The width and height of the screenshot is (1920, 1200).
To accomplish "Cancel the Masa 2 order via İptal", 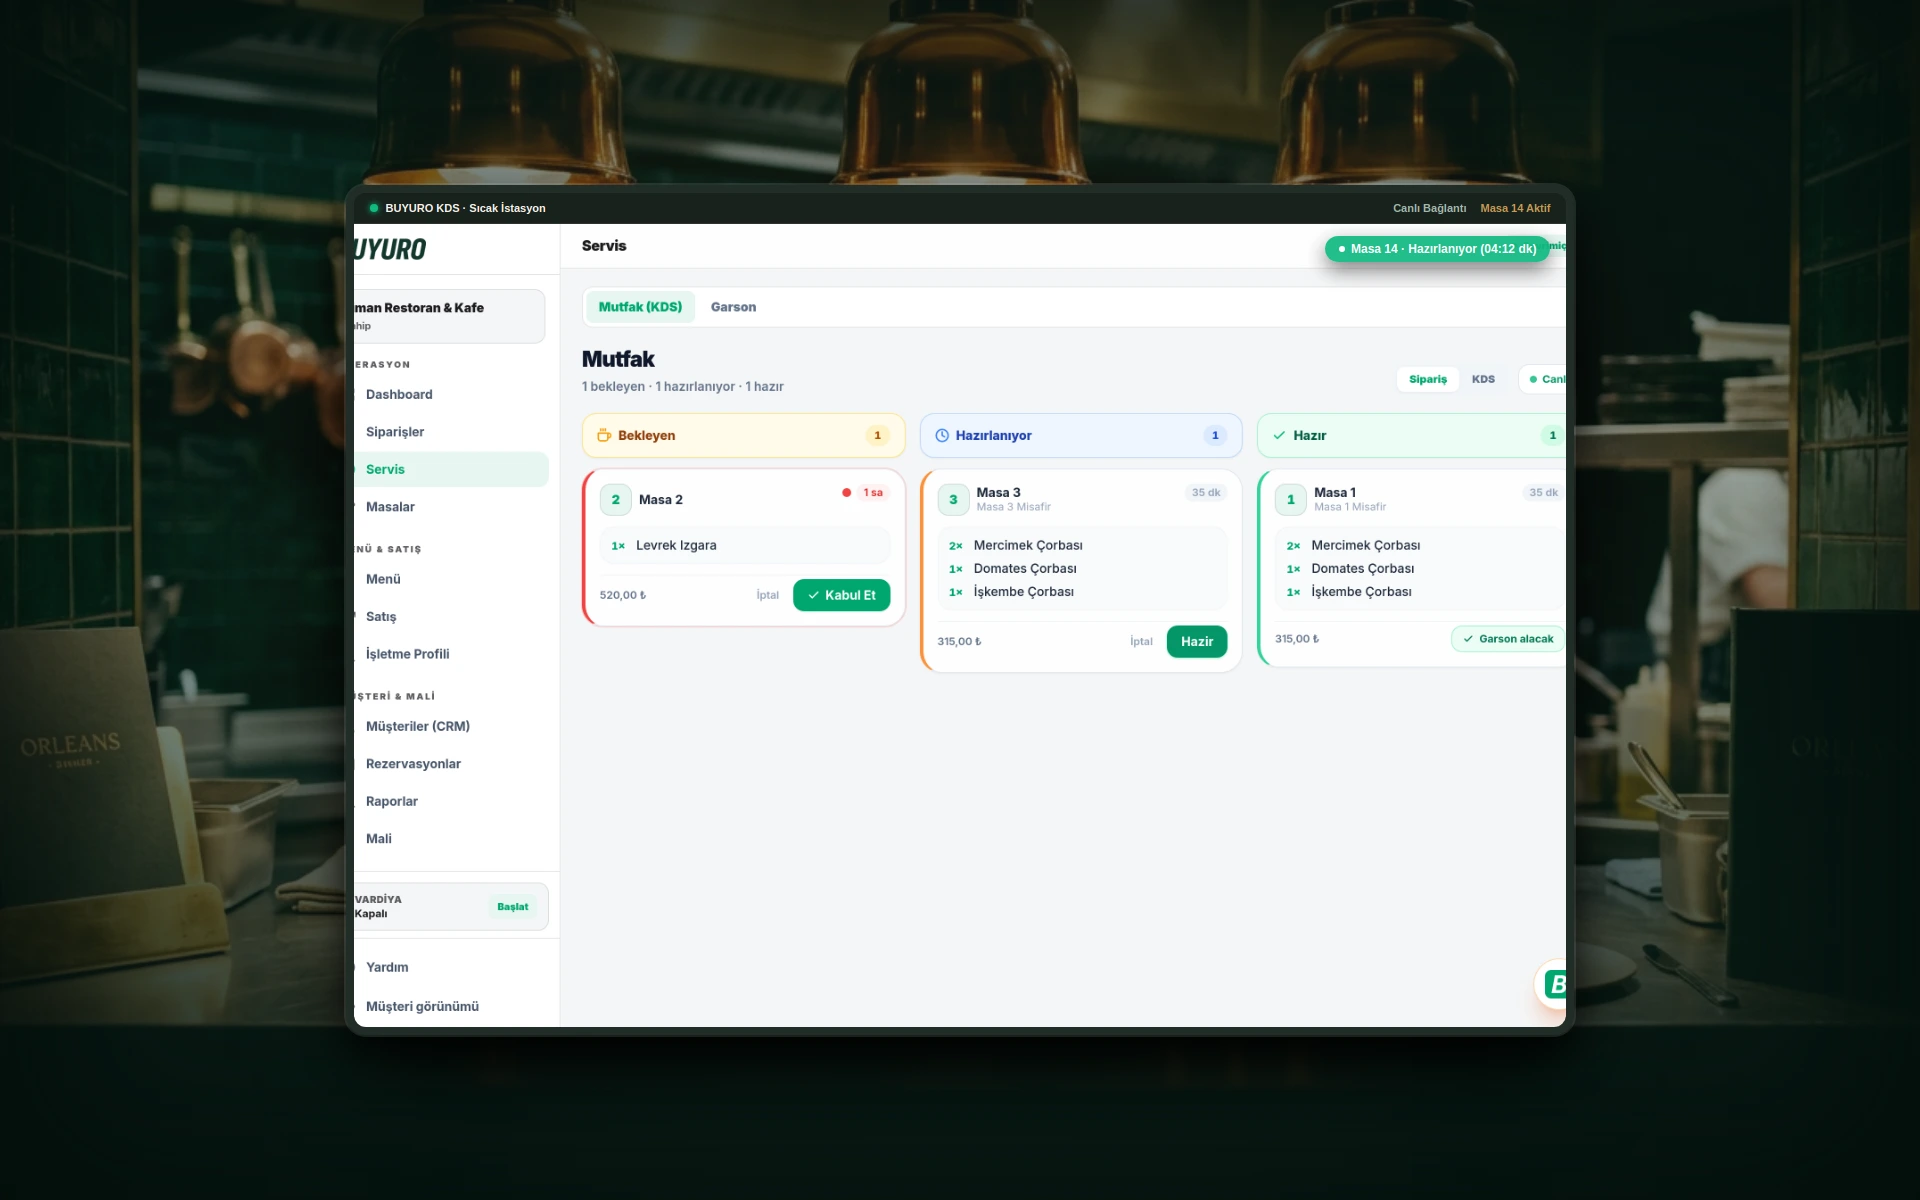I will (x=767, y=595).
